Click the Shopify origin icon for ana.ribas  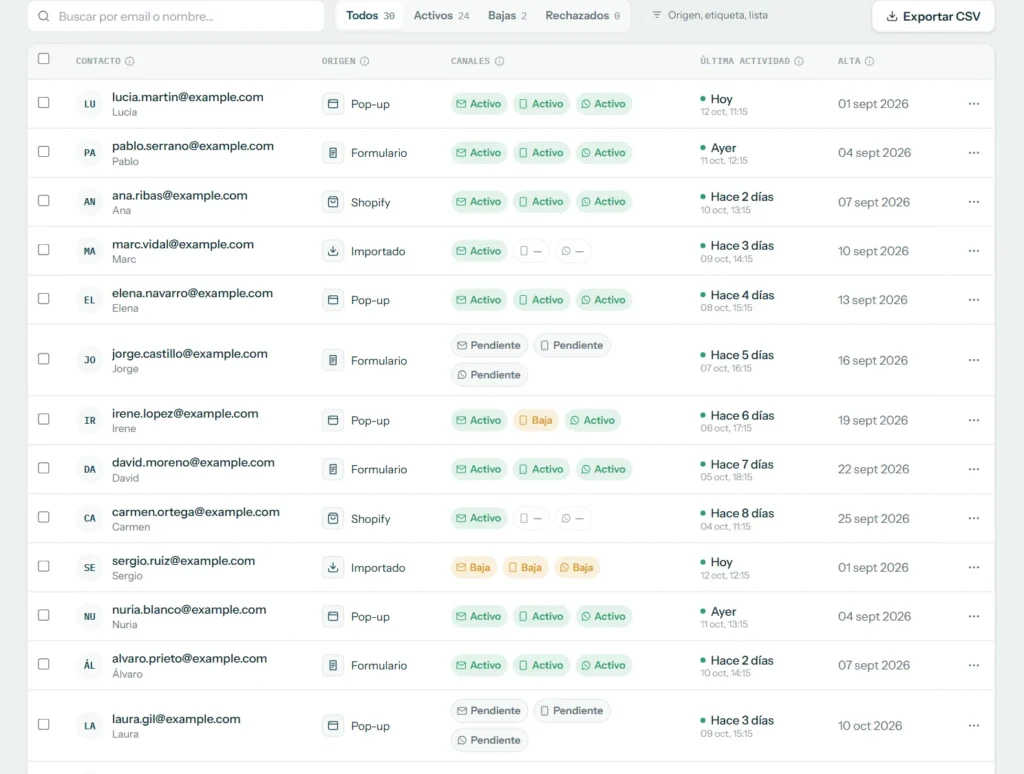point(333,202)
